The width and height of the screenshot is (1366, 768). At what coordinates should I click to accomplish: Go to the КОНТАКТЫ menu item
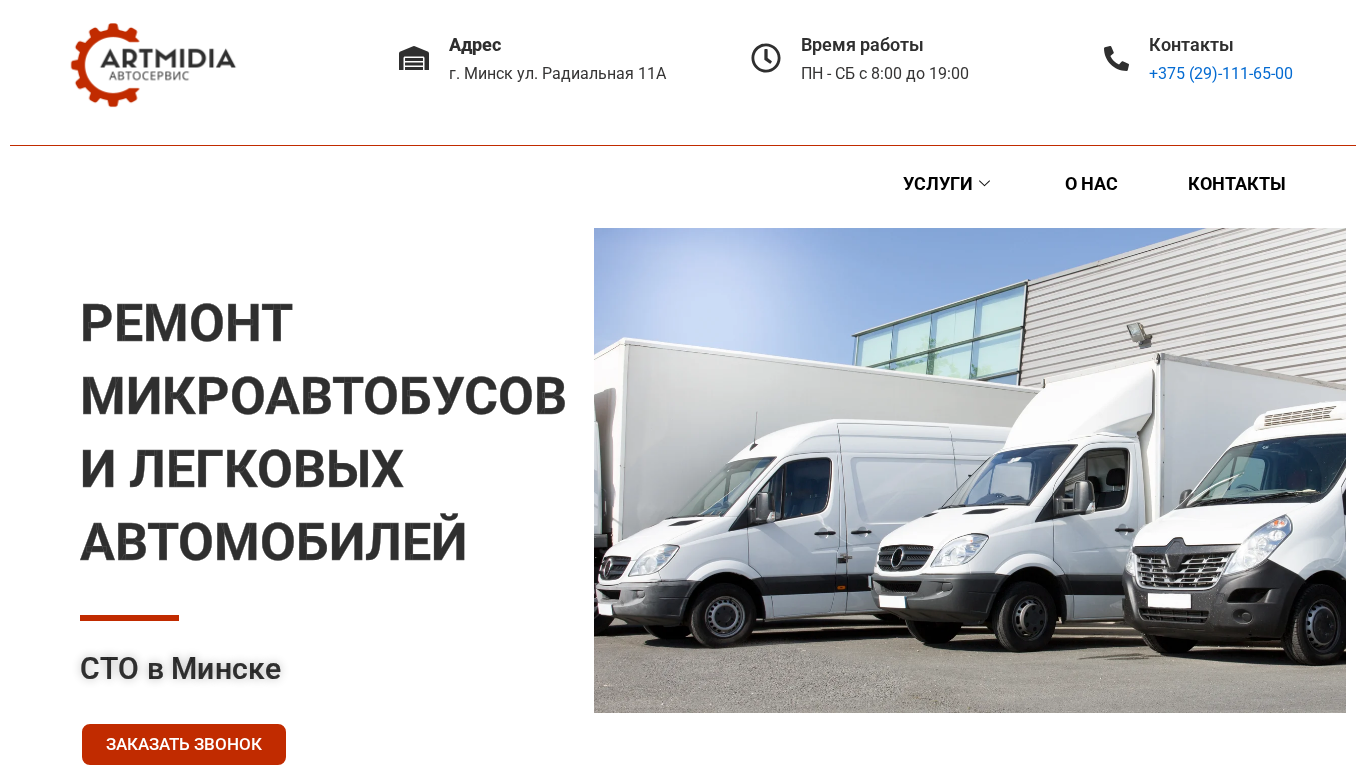[x=1237, y=184]
